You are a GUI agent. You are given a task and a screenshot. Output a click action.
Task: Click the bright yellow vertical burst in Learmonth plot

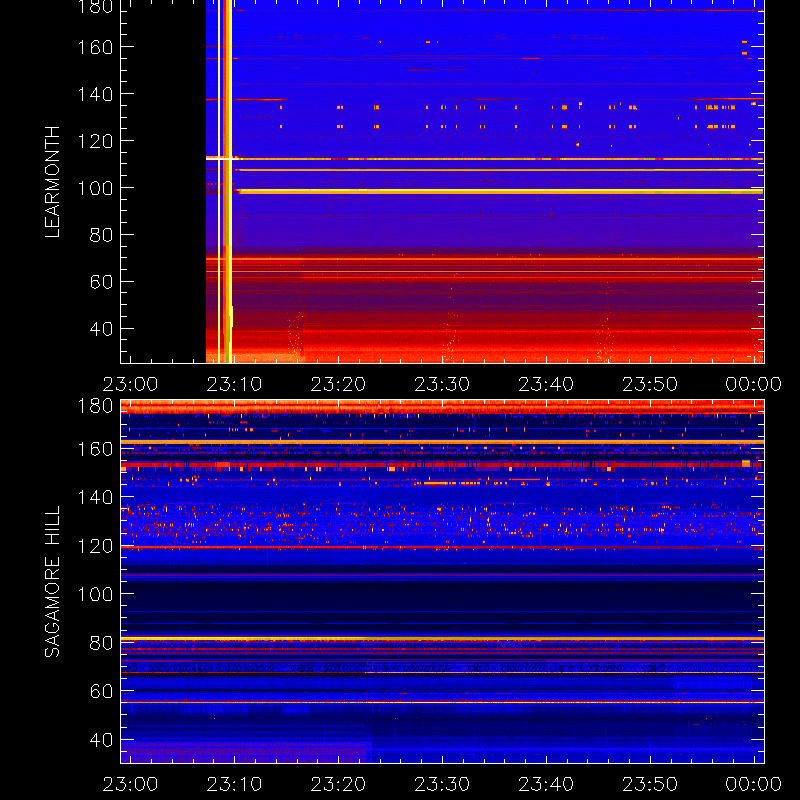click(228, 181)
